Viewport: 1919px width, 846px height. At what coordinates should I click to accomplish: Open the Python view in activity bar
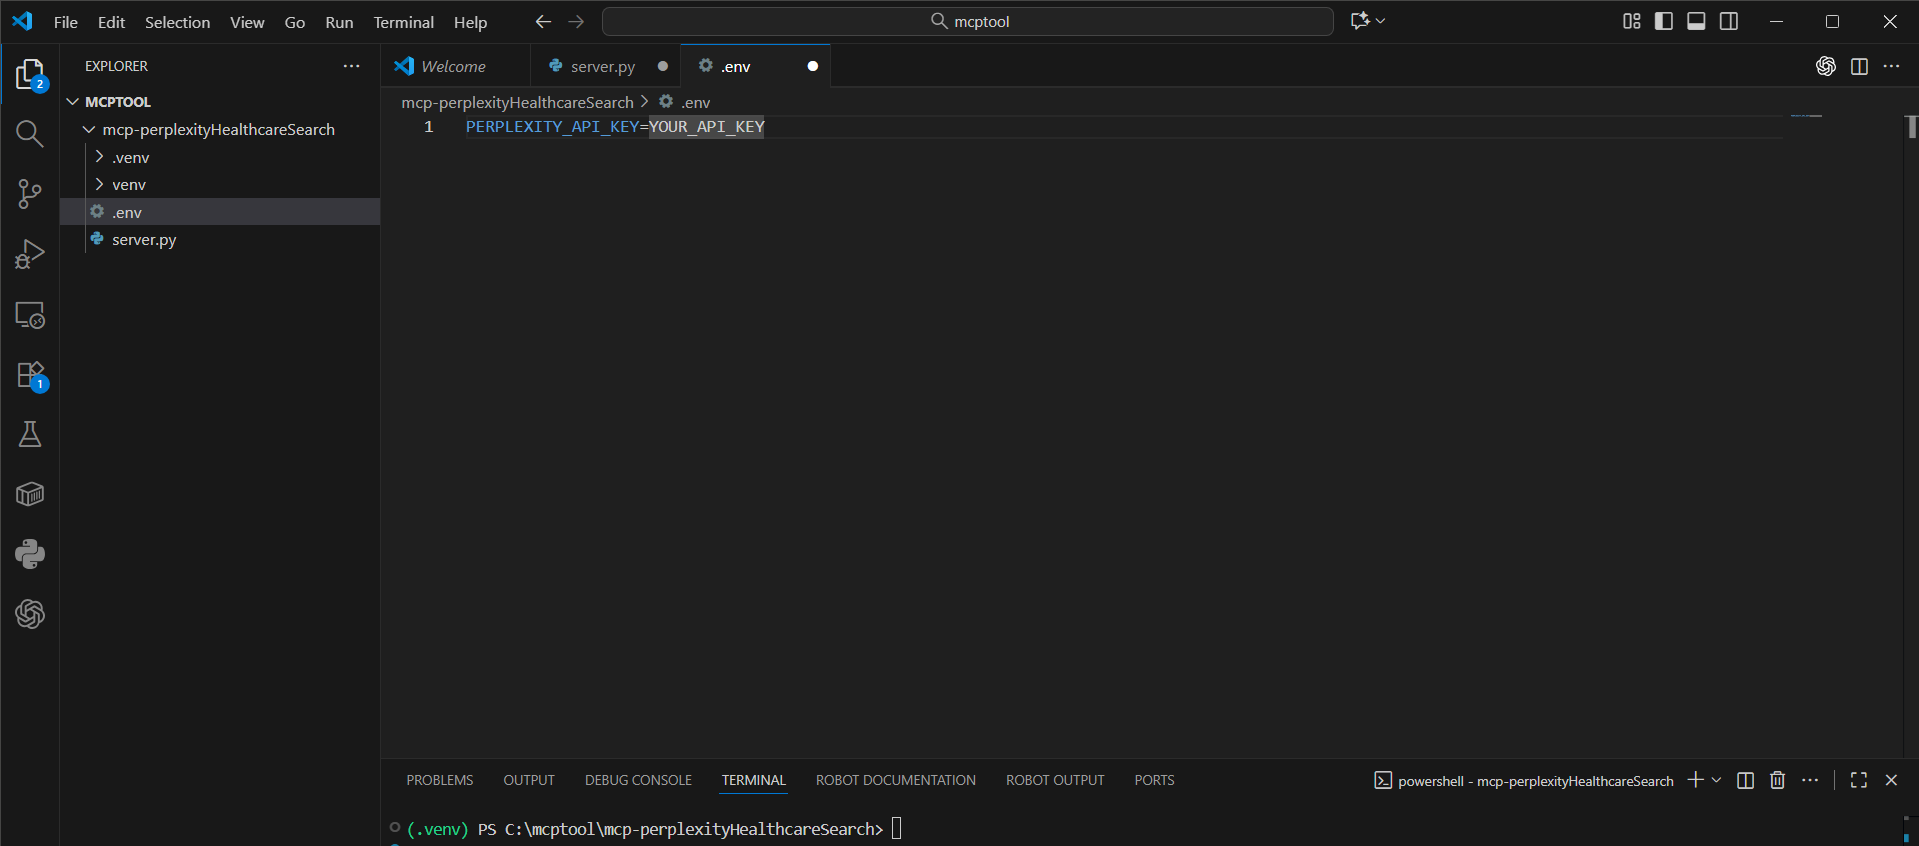click(30, 554)
